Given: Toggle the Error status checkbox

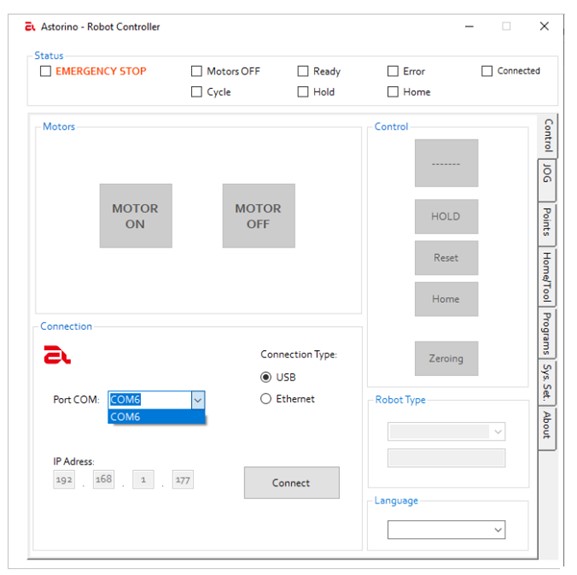Looking at the screenshot, I should pyautogui.click(x=393, y=71).
